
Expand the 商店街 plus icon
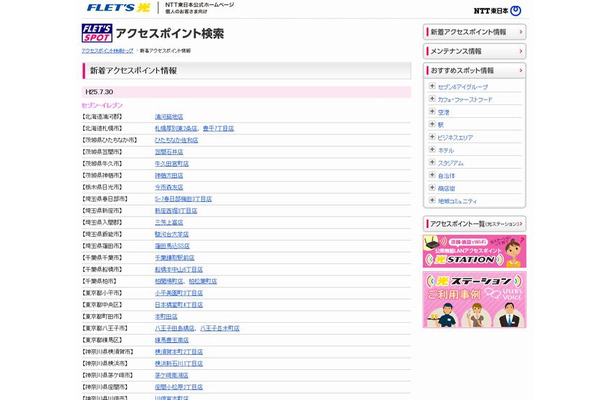[x=432, y=188]
